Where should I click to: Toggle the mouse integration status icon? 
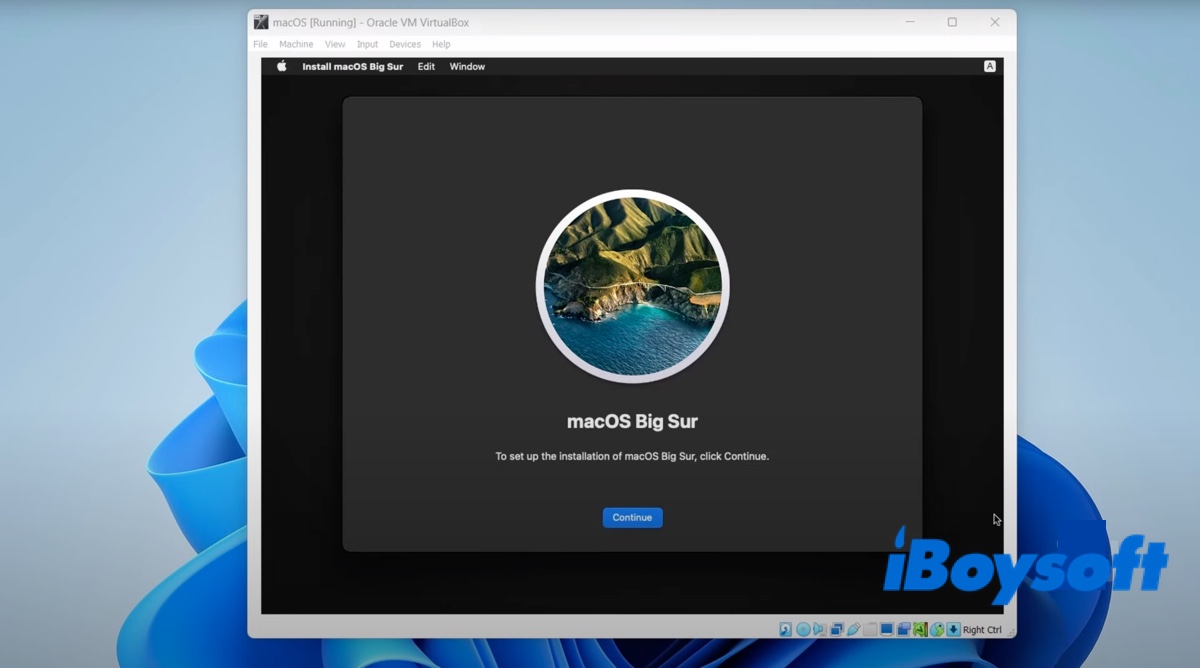point(937,630)
